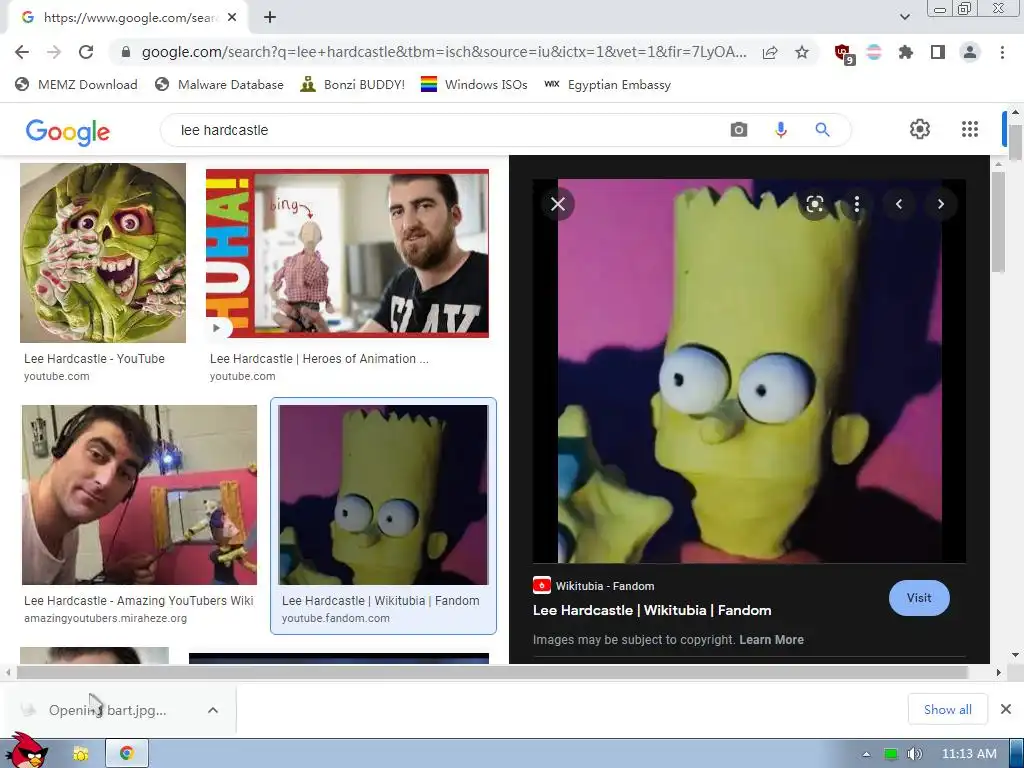Screen dimensions: 1024x768
Task: Click the horizontal page scrollbar
Action: (x=491, y=672)
